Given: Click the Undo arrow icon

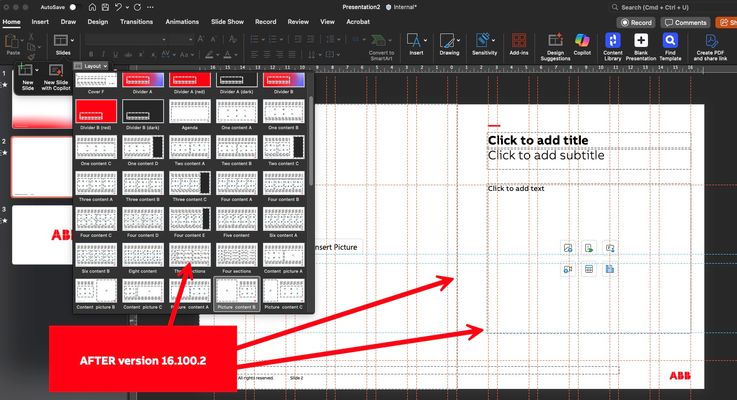Looking at the screenshot, I should point(118,7).
